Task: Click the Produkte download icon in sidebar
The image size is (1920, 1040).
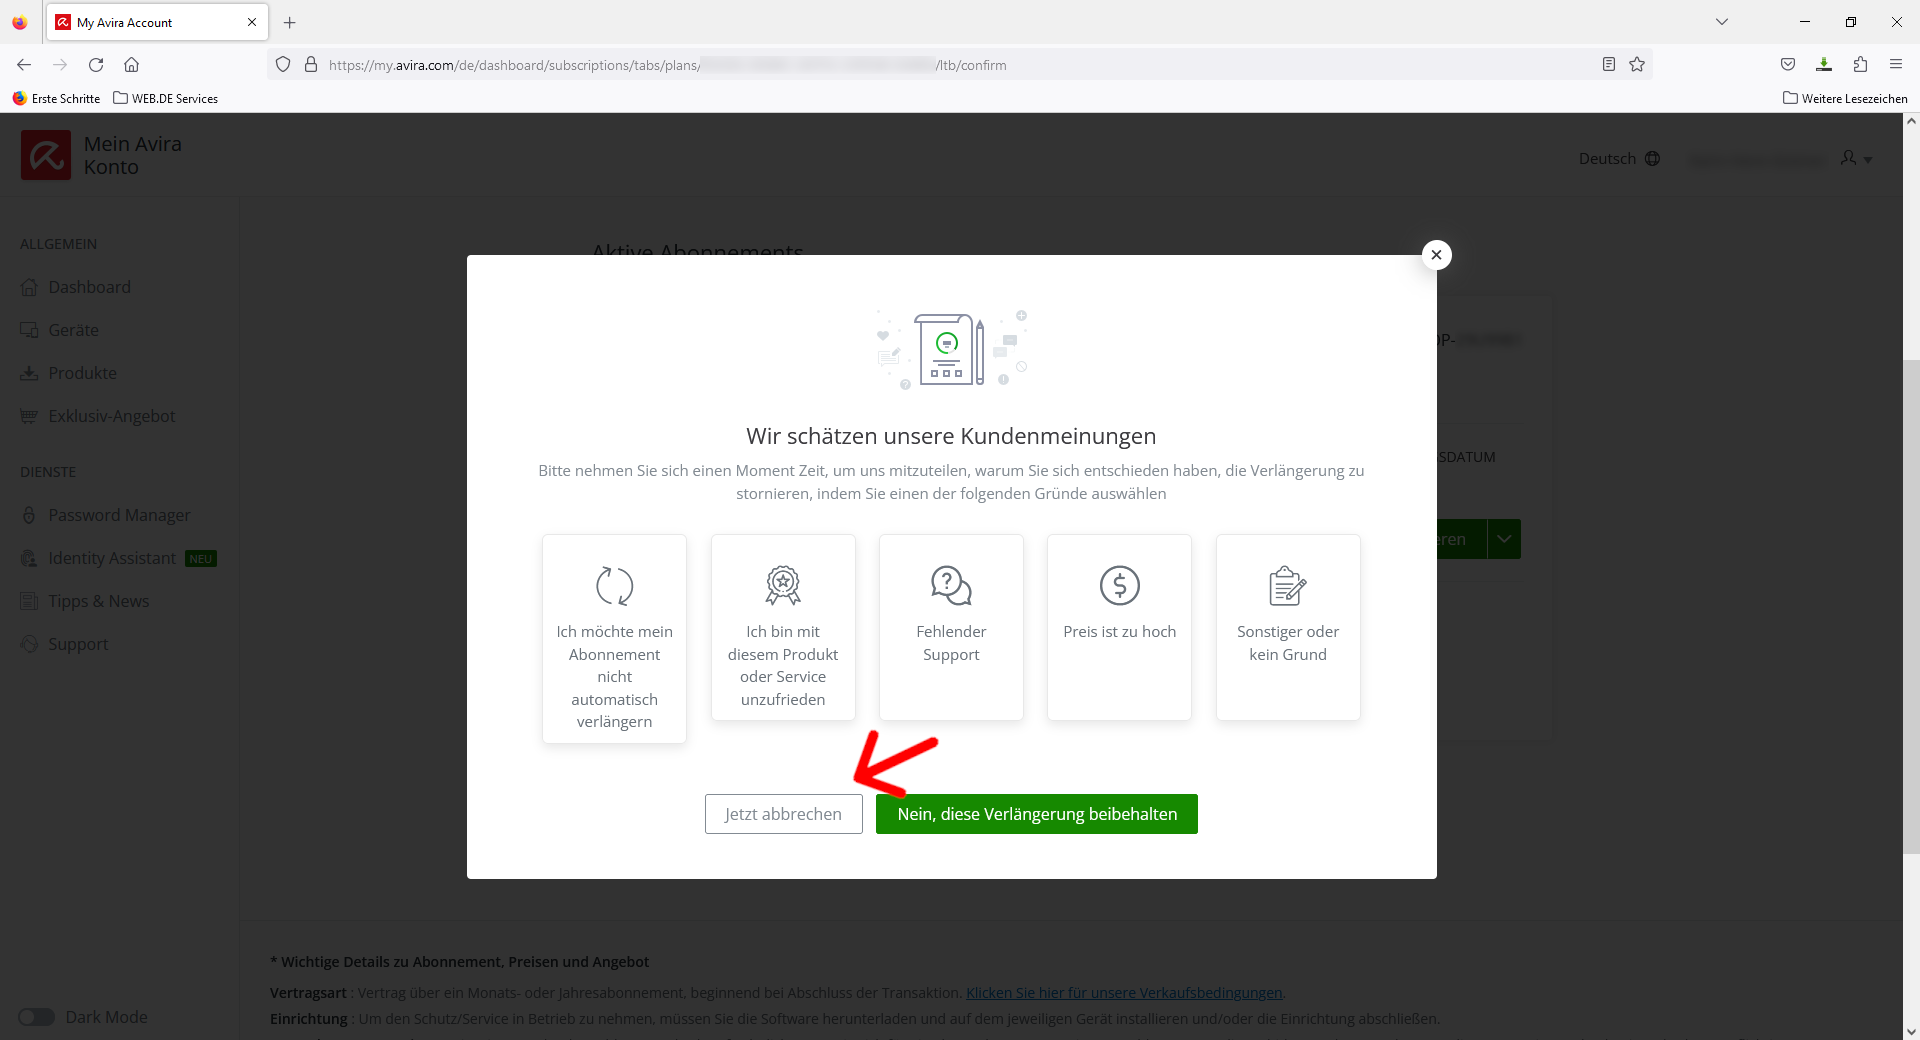Action: tap(29, 373)
